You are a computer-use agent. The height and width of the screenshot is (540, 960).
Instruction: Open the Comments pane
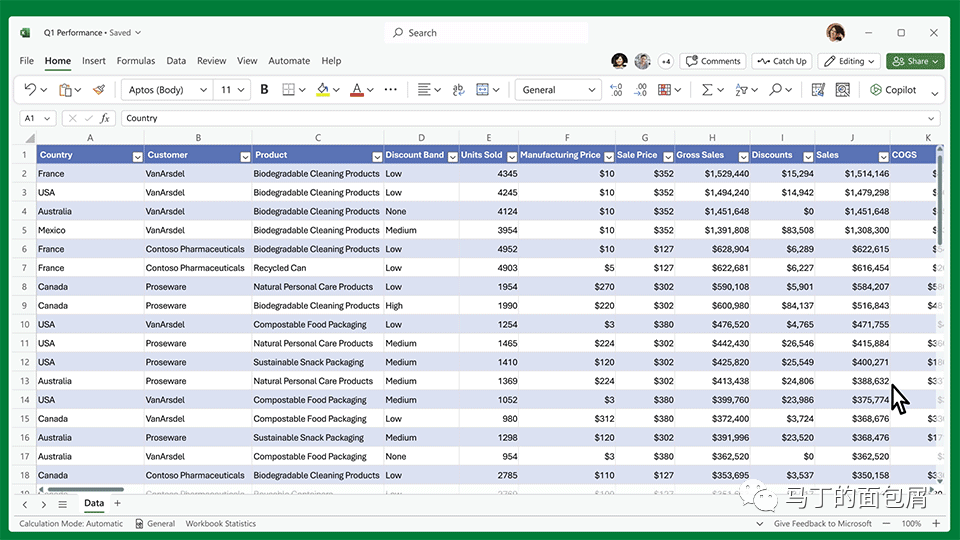click(x=713, y=61)
